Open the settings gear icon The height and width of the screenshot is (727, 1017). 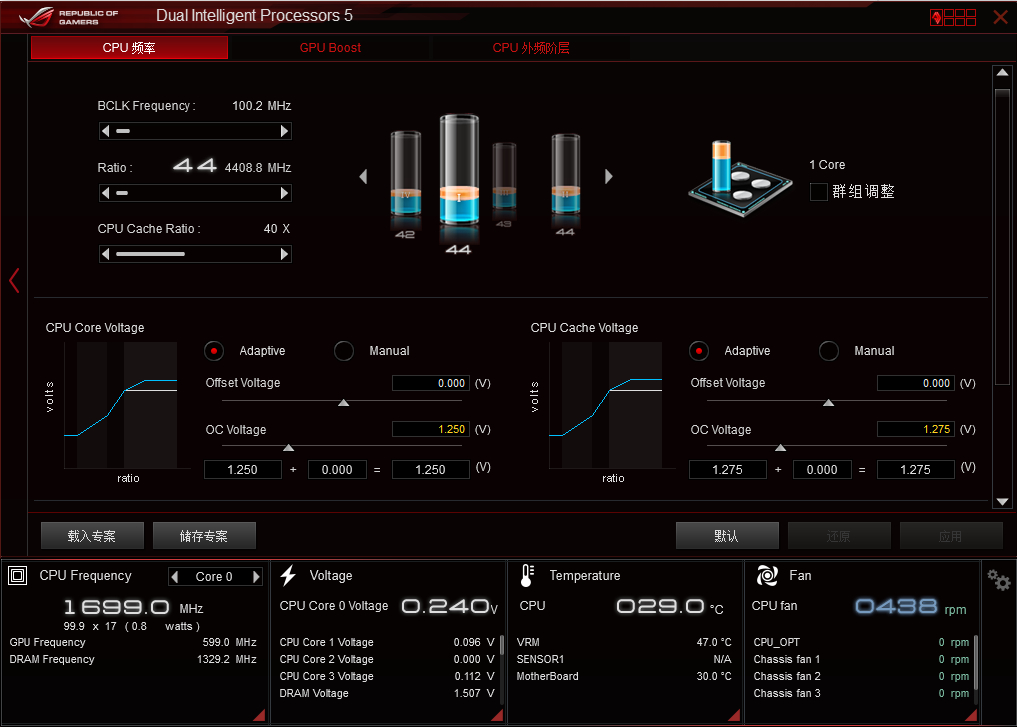click(x=998, y=579)
